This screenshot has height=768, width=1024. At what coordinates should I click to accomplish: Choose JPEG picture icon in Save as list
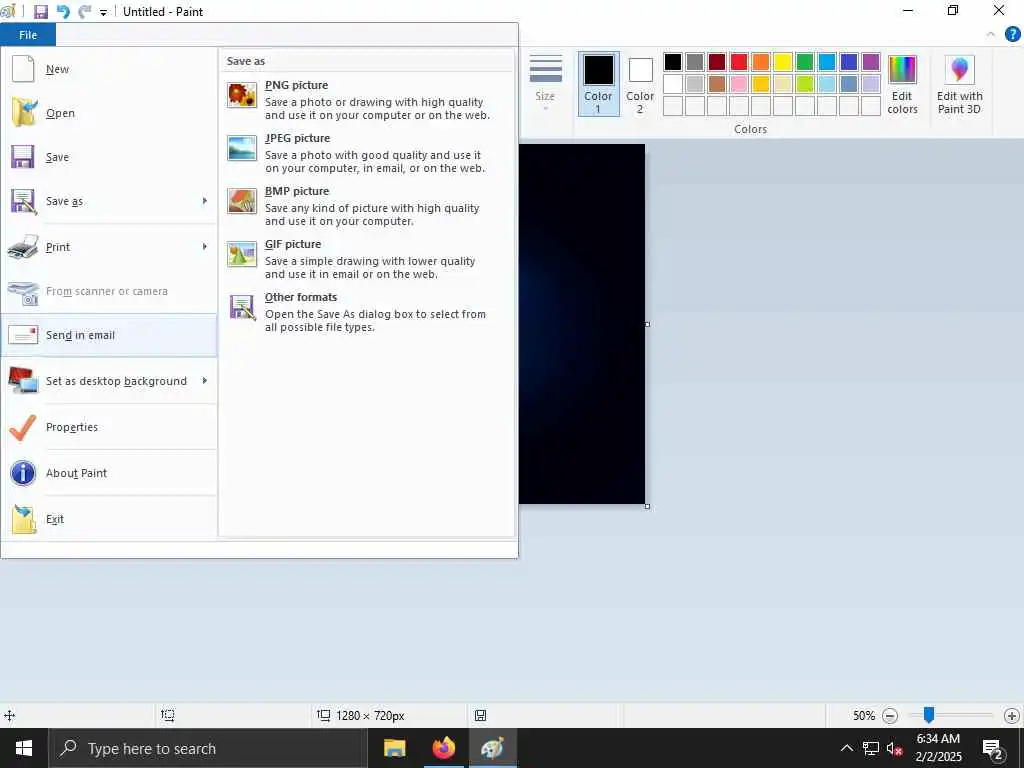pyautogui.click(x=242, y=148)
